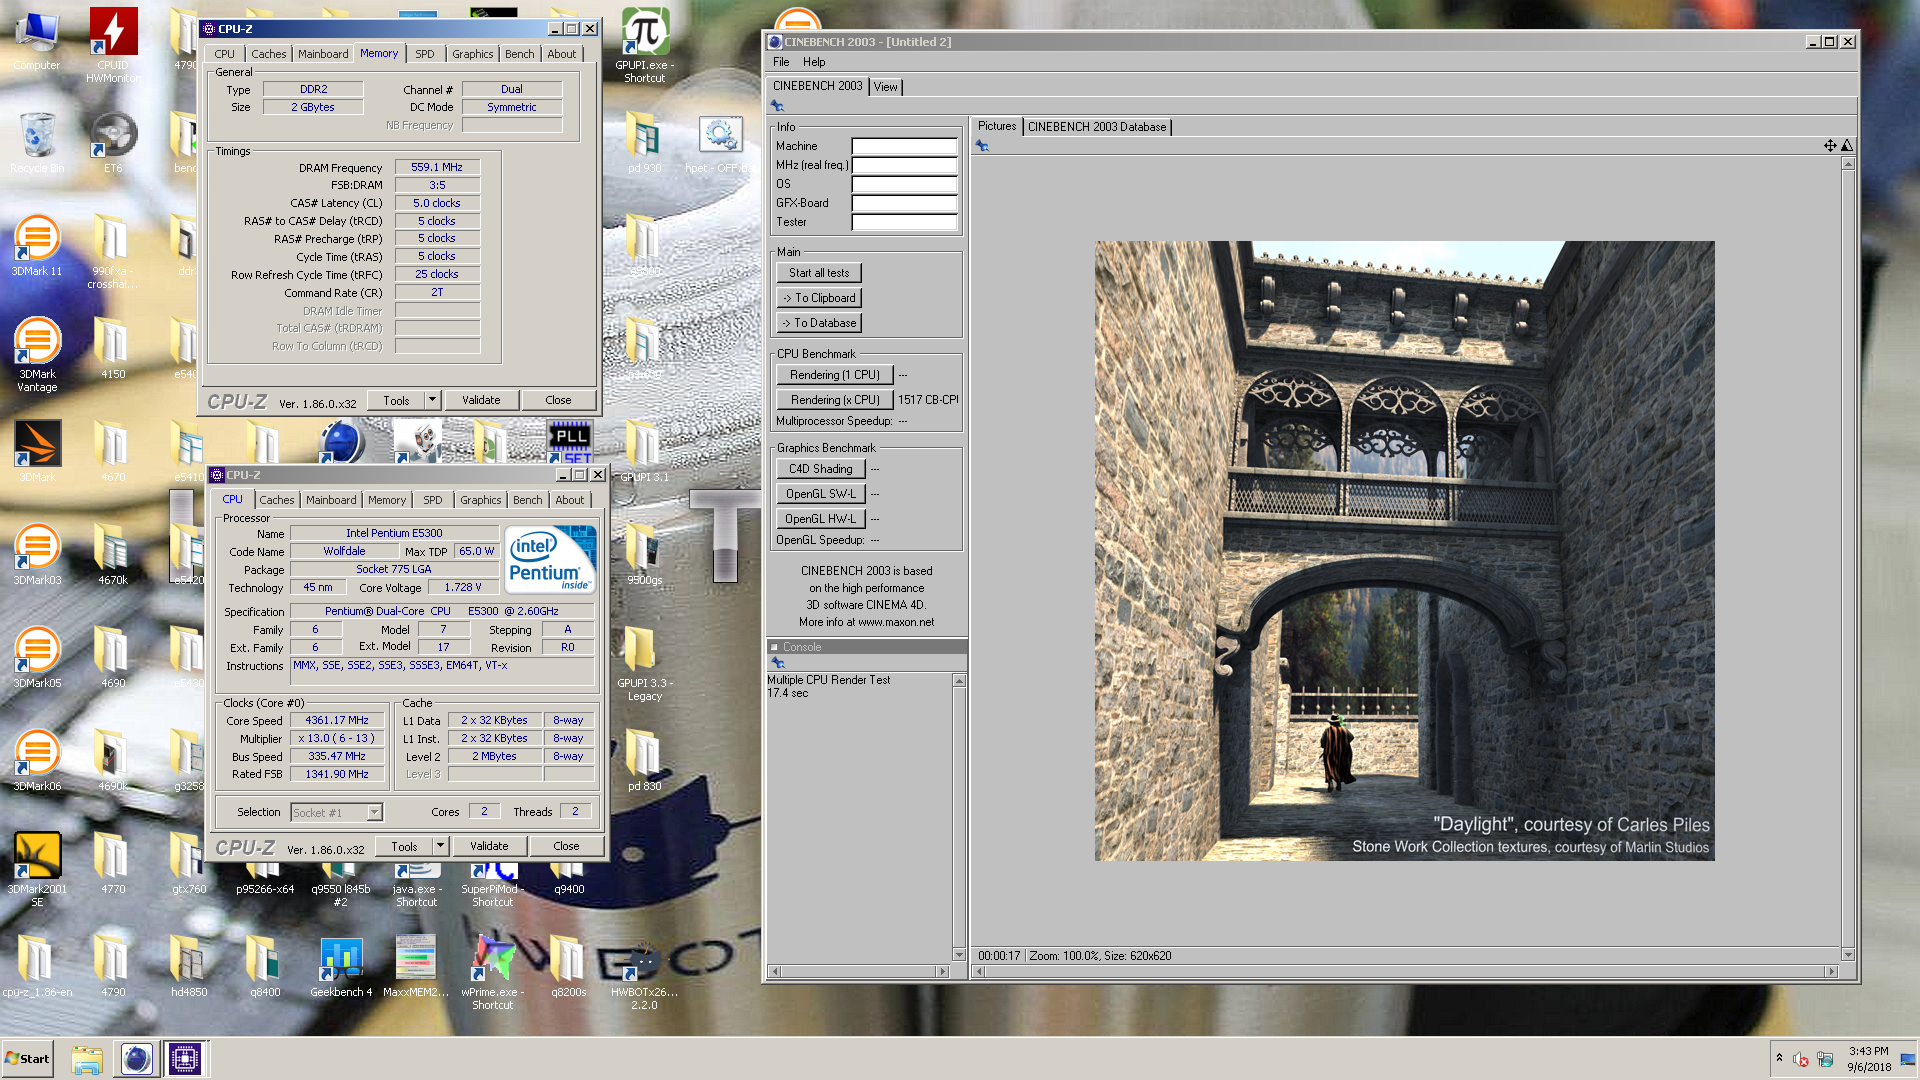Click the Console horizontal scrollbar
This screenshot has height=1080, width=1920.
[x=858, y=971]
